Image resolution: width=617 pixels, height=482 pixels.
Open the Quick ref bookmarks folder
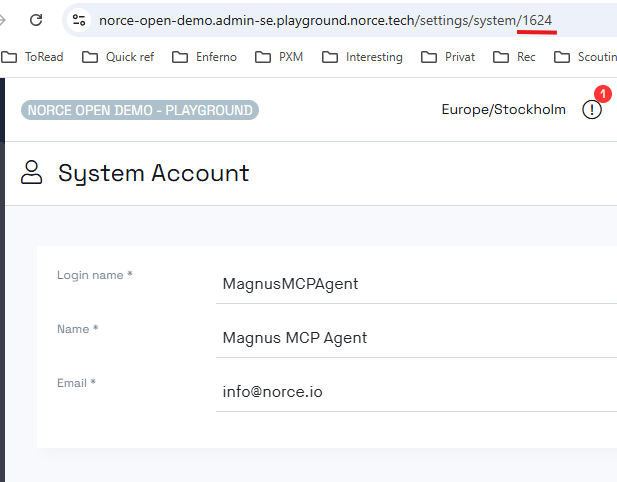(x=118, y=57)
